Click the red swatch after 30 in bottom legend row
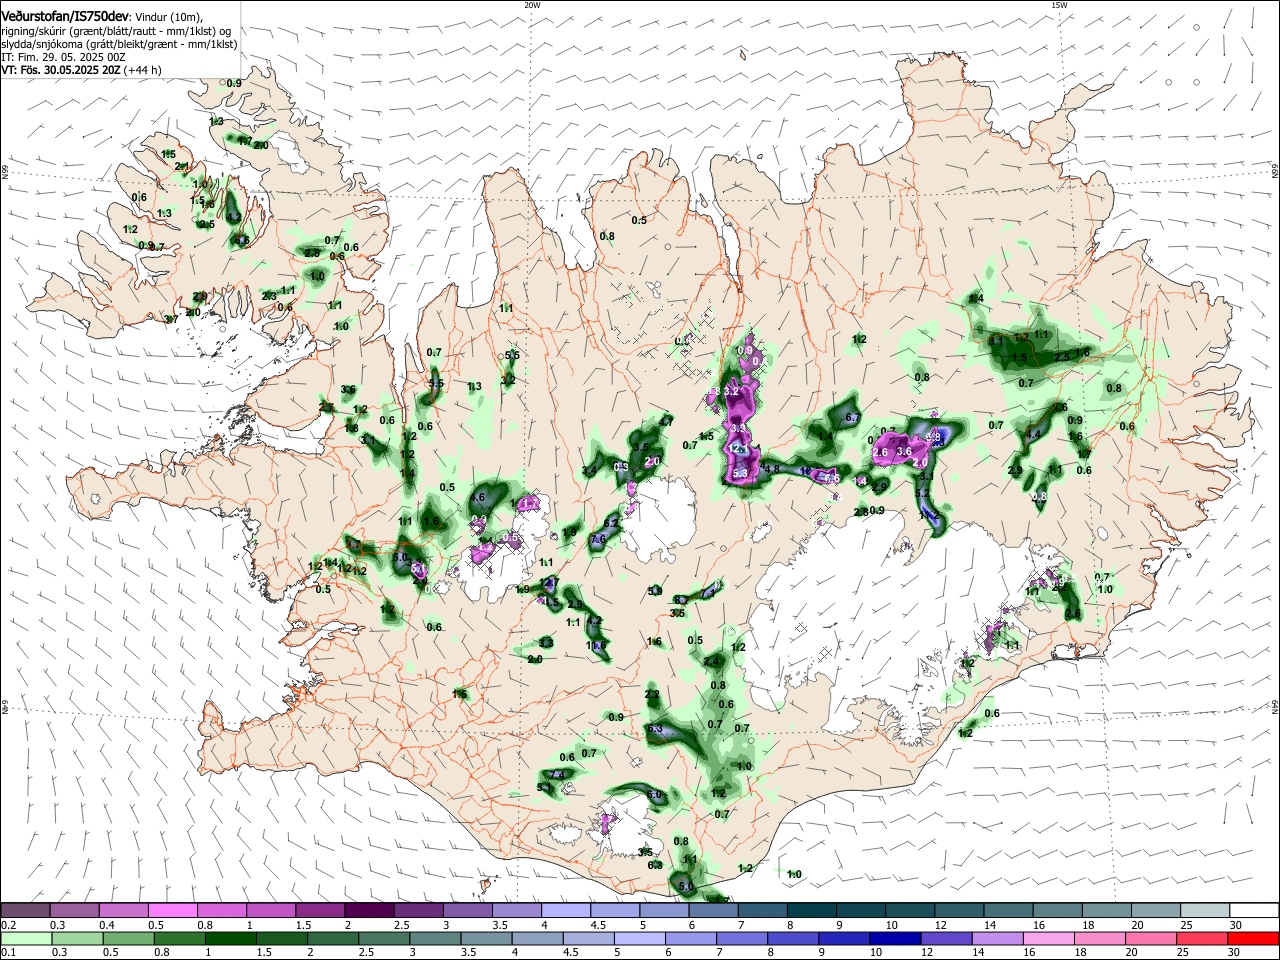 click(x=1254, y=938)
